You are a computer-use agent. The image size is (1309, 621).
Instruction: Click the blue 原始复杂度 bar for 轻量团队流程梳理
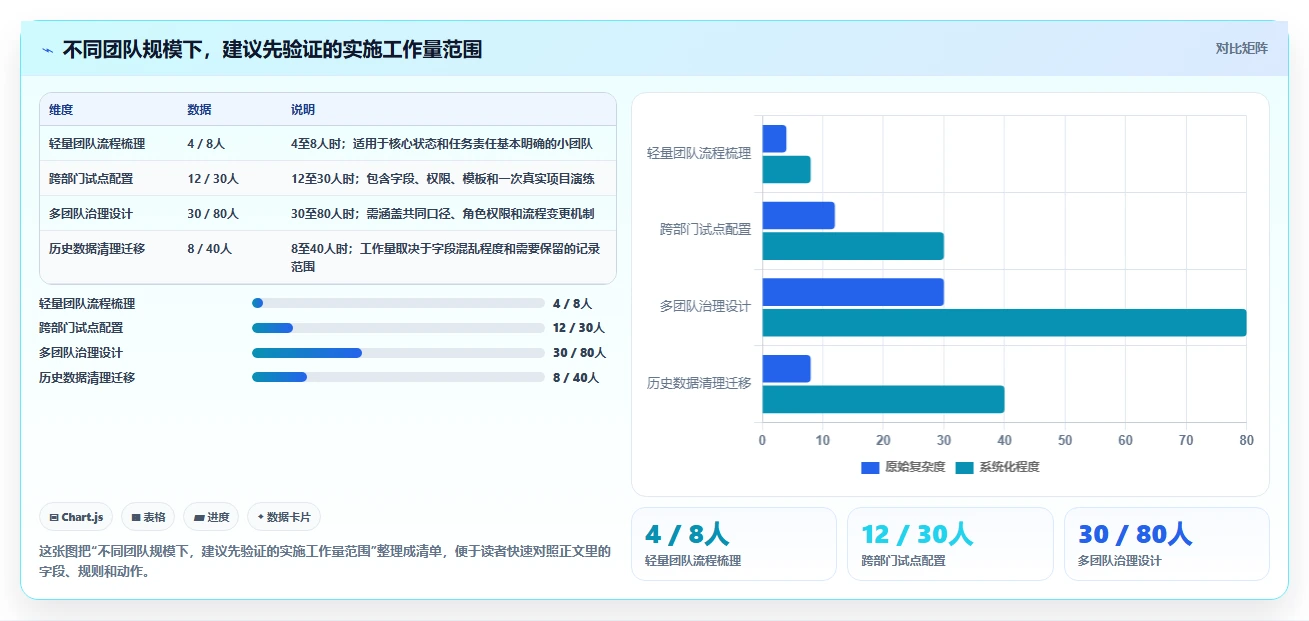click(774, 139)
